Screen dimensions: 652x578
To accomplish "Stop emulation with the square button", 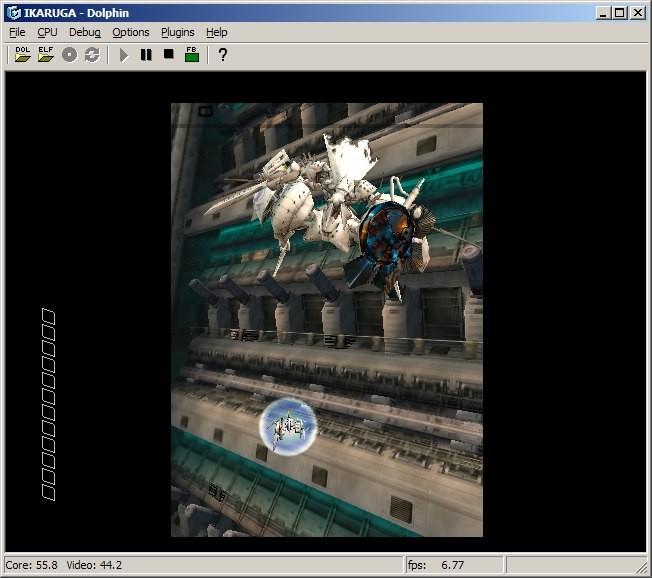I will [168, 54].
